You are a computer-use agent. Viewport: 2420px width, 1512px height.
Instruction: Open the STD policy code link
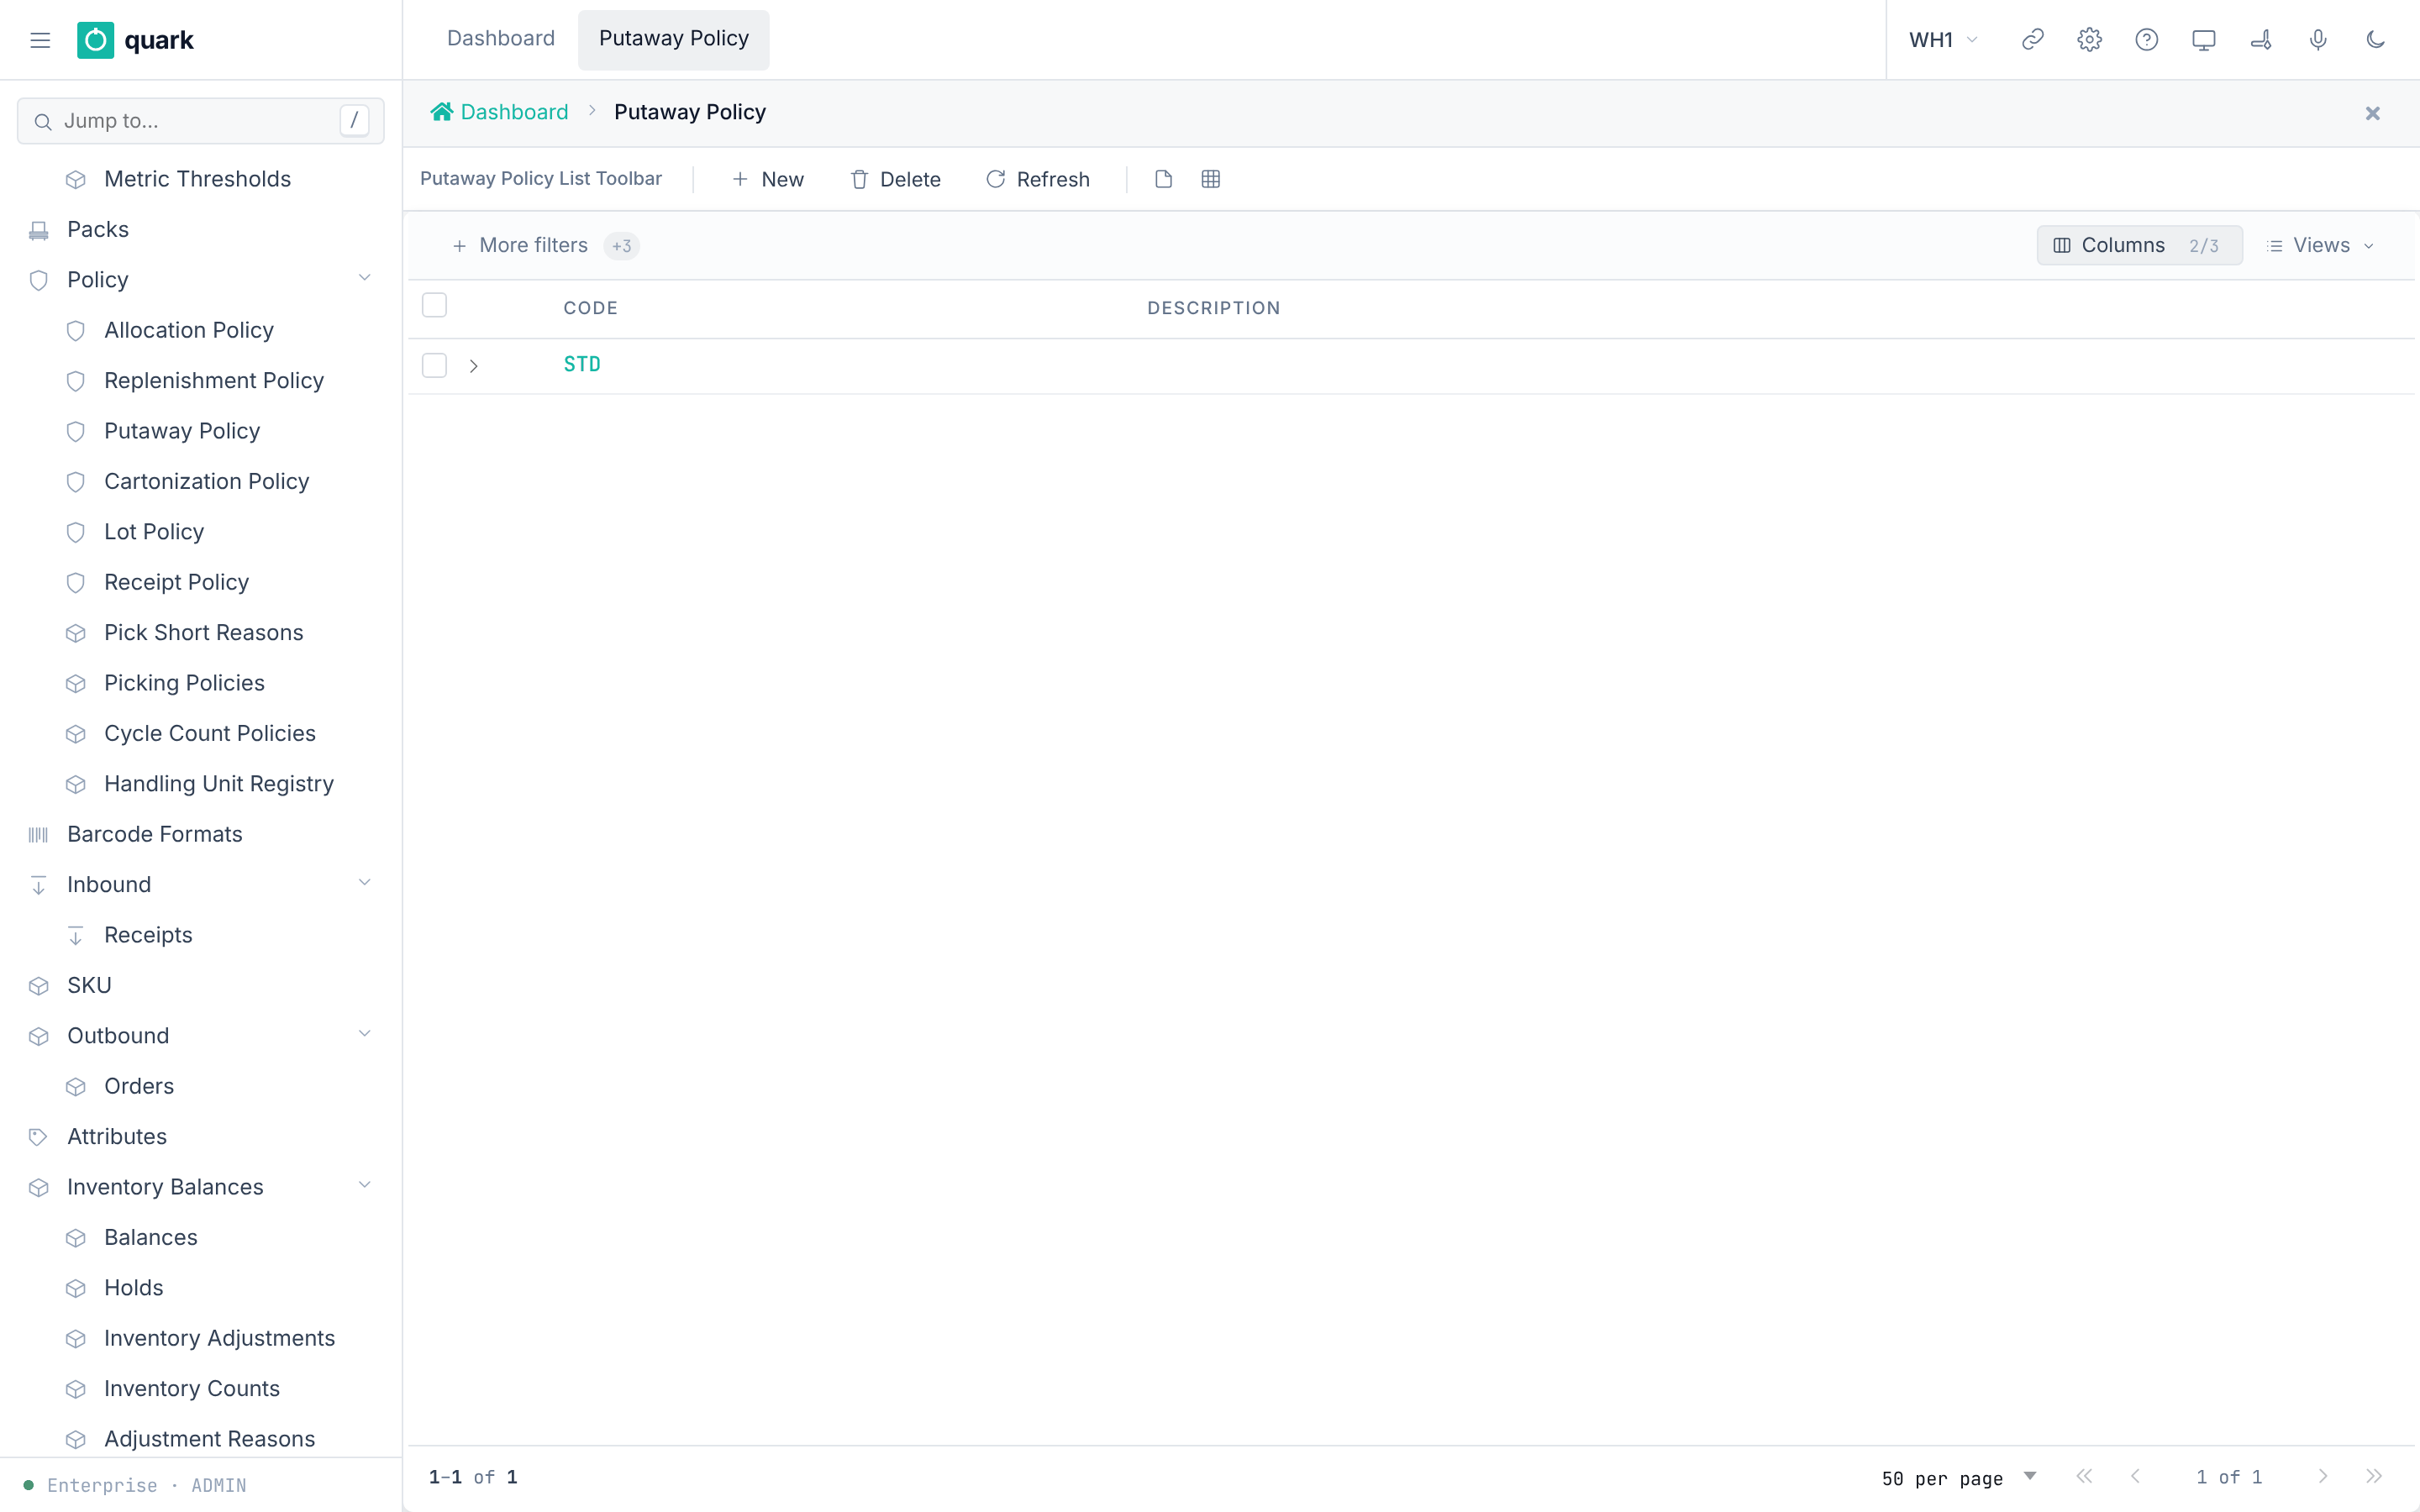tap(582, 364)
